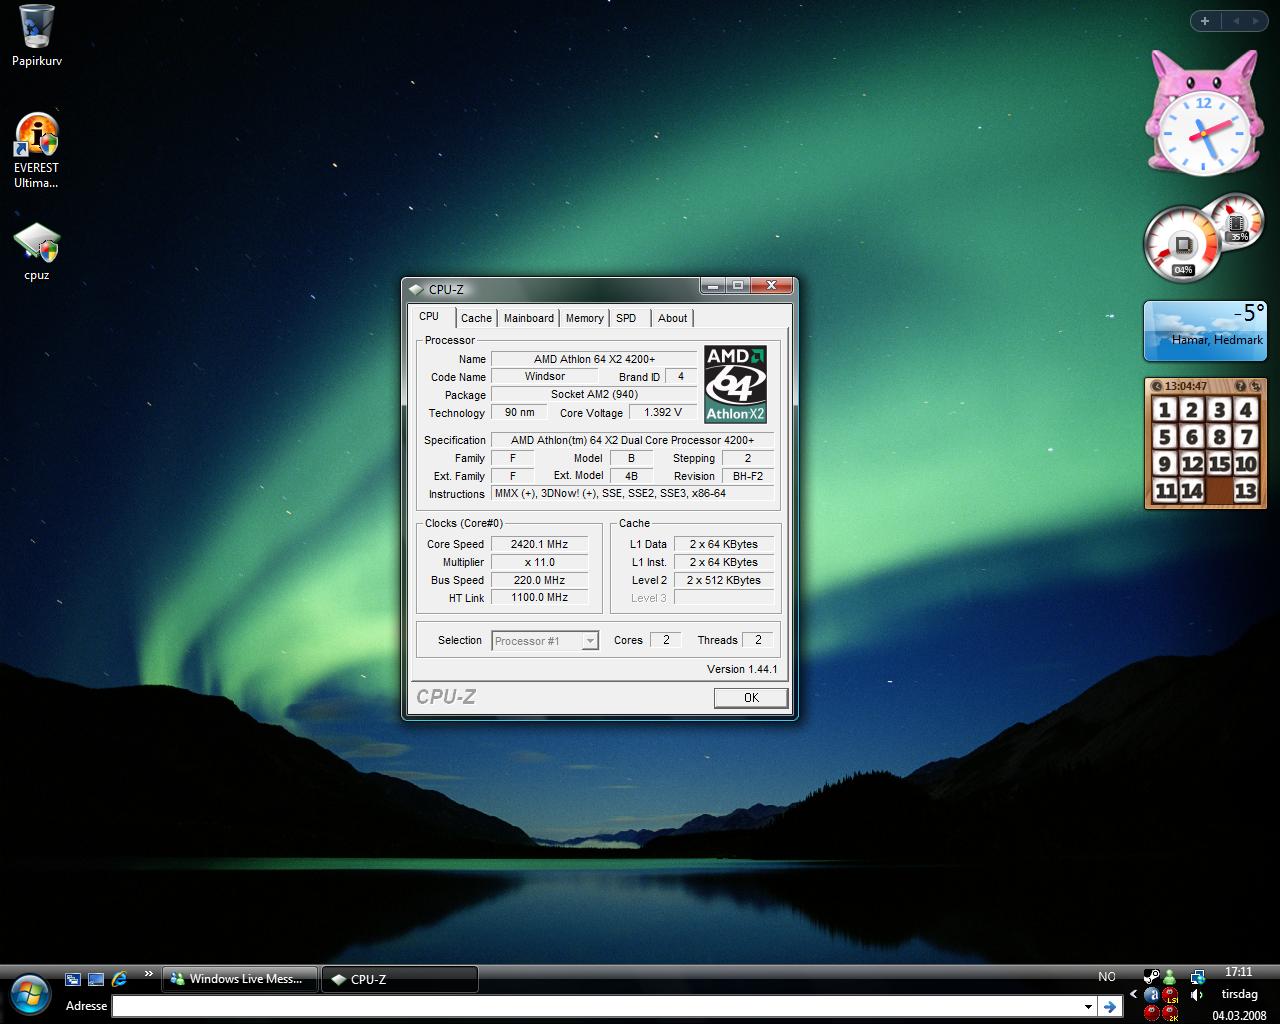Click puzzle tile number 15
1280x1024 pixels.
tap(1218, 464)
